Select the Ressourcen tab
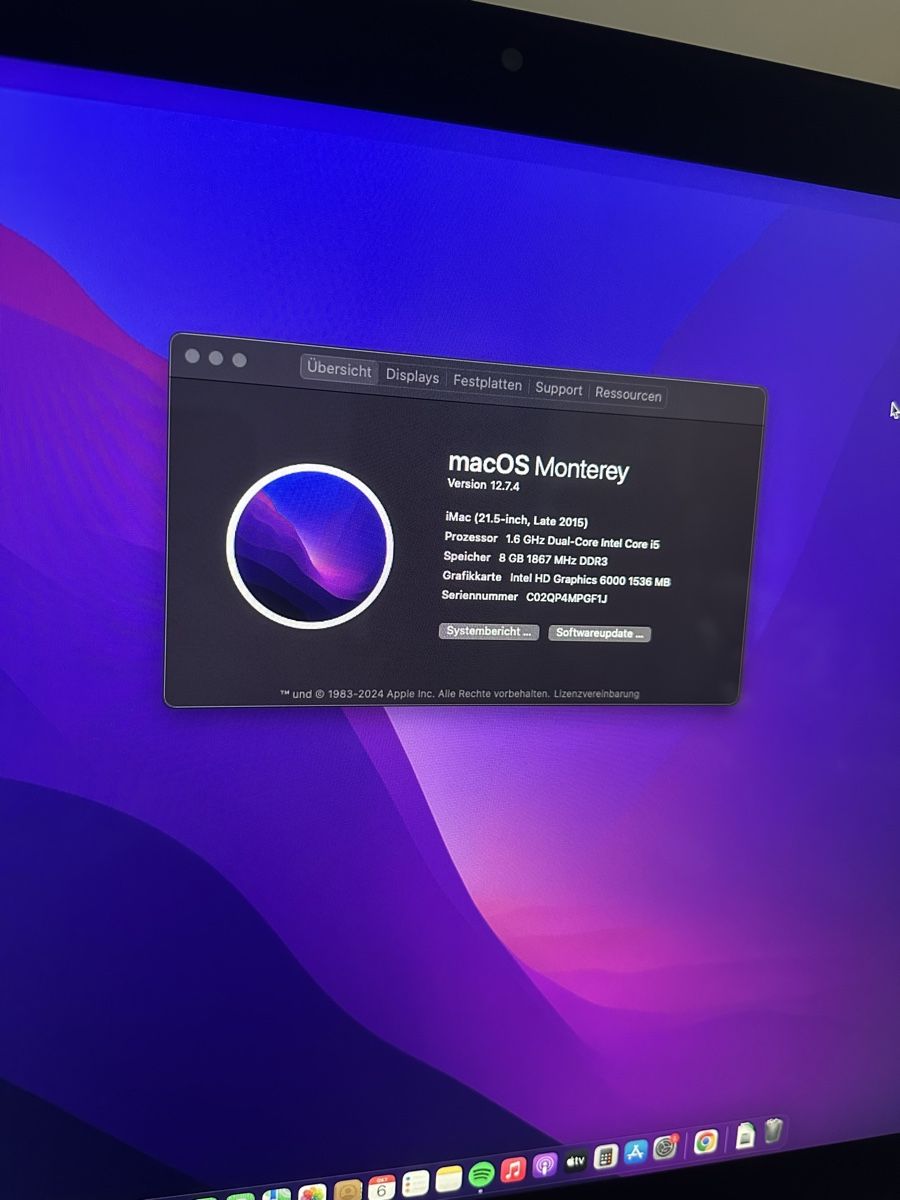The height and width of the screenshot is (1200, 900). coord(628,394)
